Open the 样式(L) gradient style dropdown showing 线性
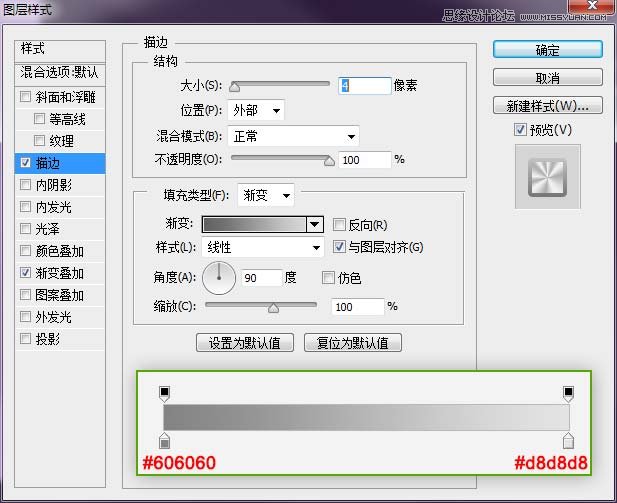 tap(263, 248)
